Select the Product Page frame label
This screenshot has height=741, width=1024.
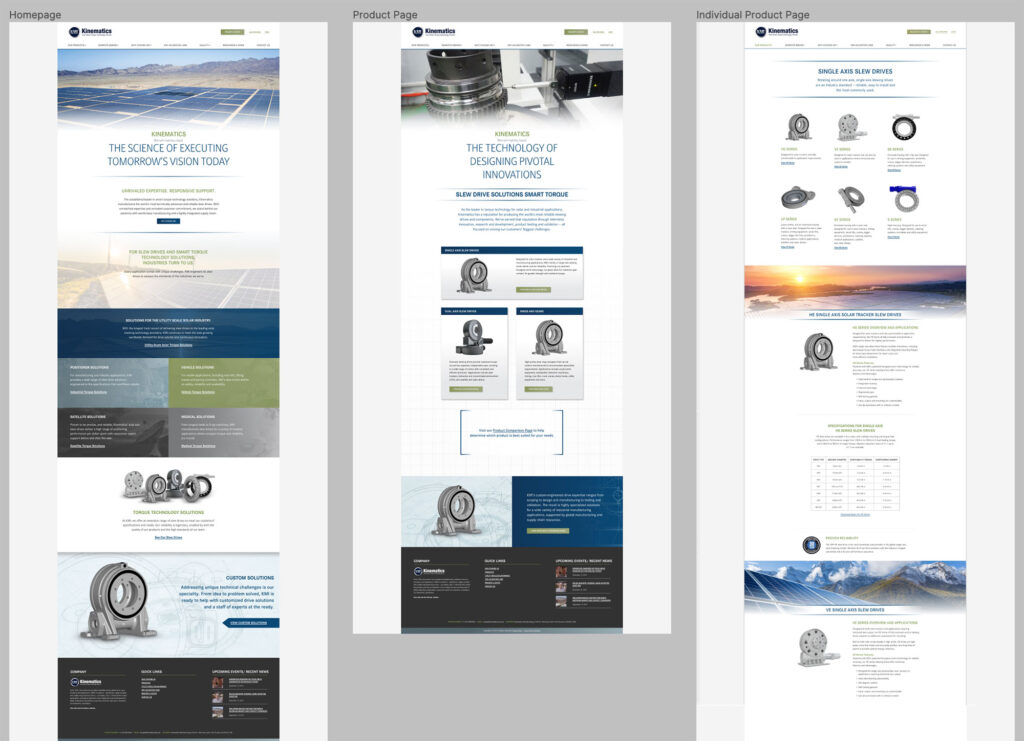[385, 15]
